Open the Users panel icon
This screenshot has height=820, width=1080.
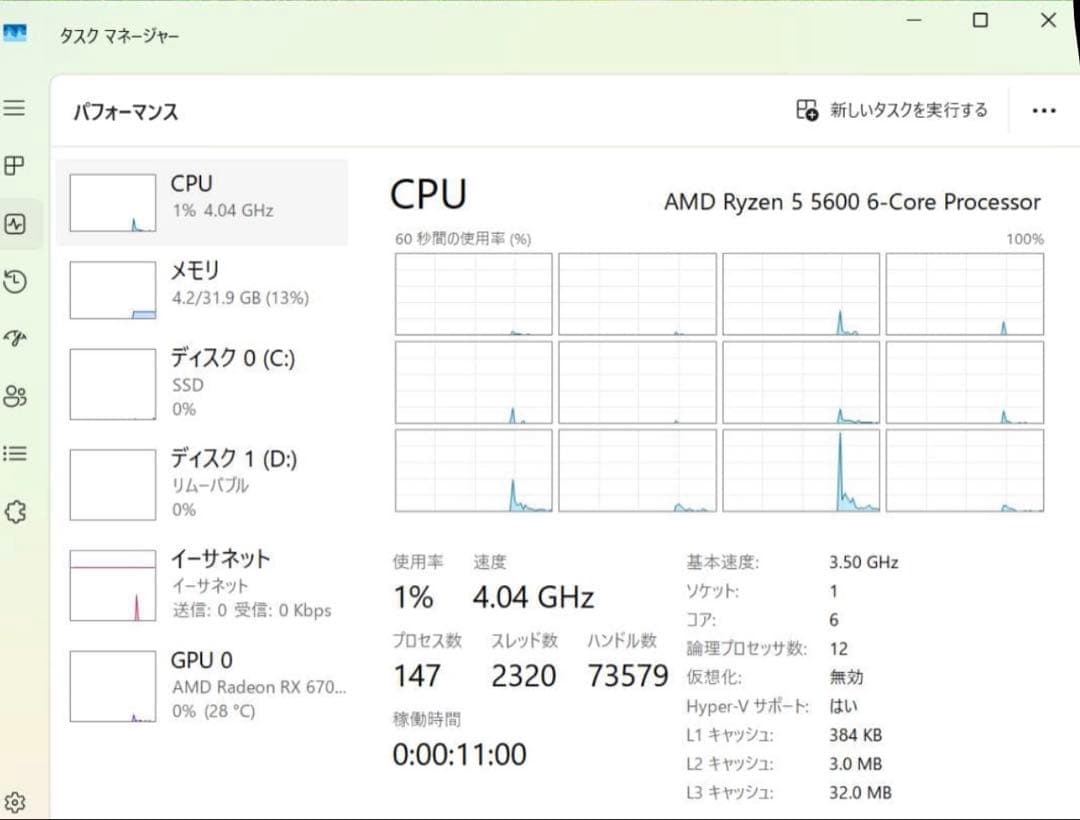[x=15, y=395]
